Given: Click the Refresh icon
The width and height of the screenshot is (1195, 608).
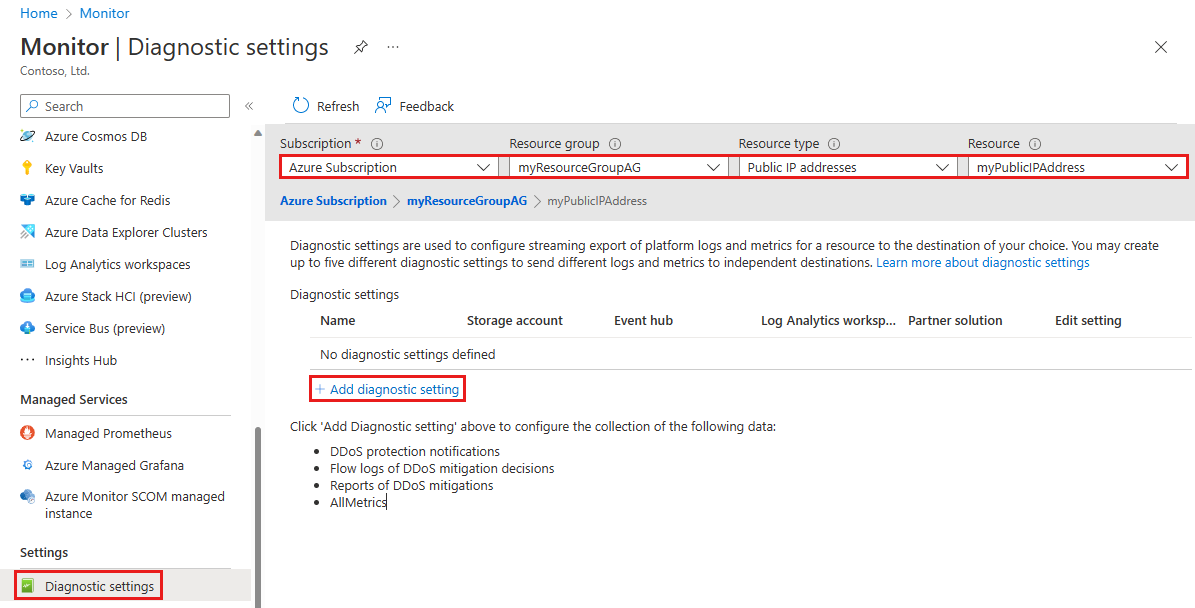Looking at the screenshot, I should click(324, 105).
